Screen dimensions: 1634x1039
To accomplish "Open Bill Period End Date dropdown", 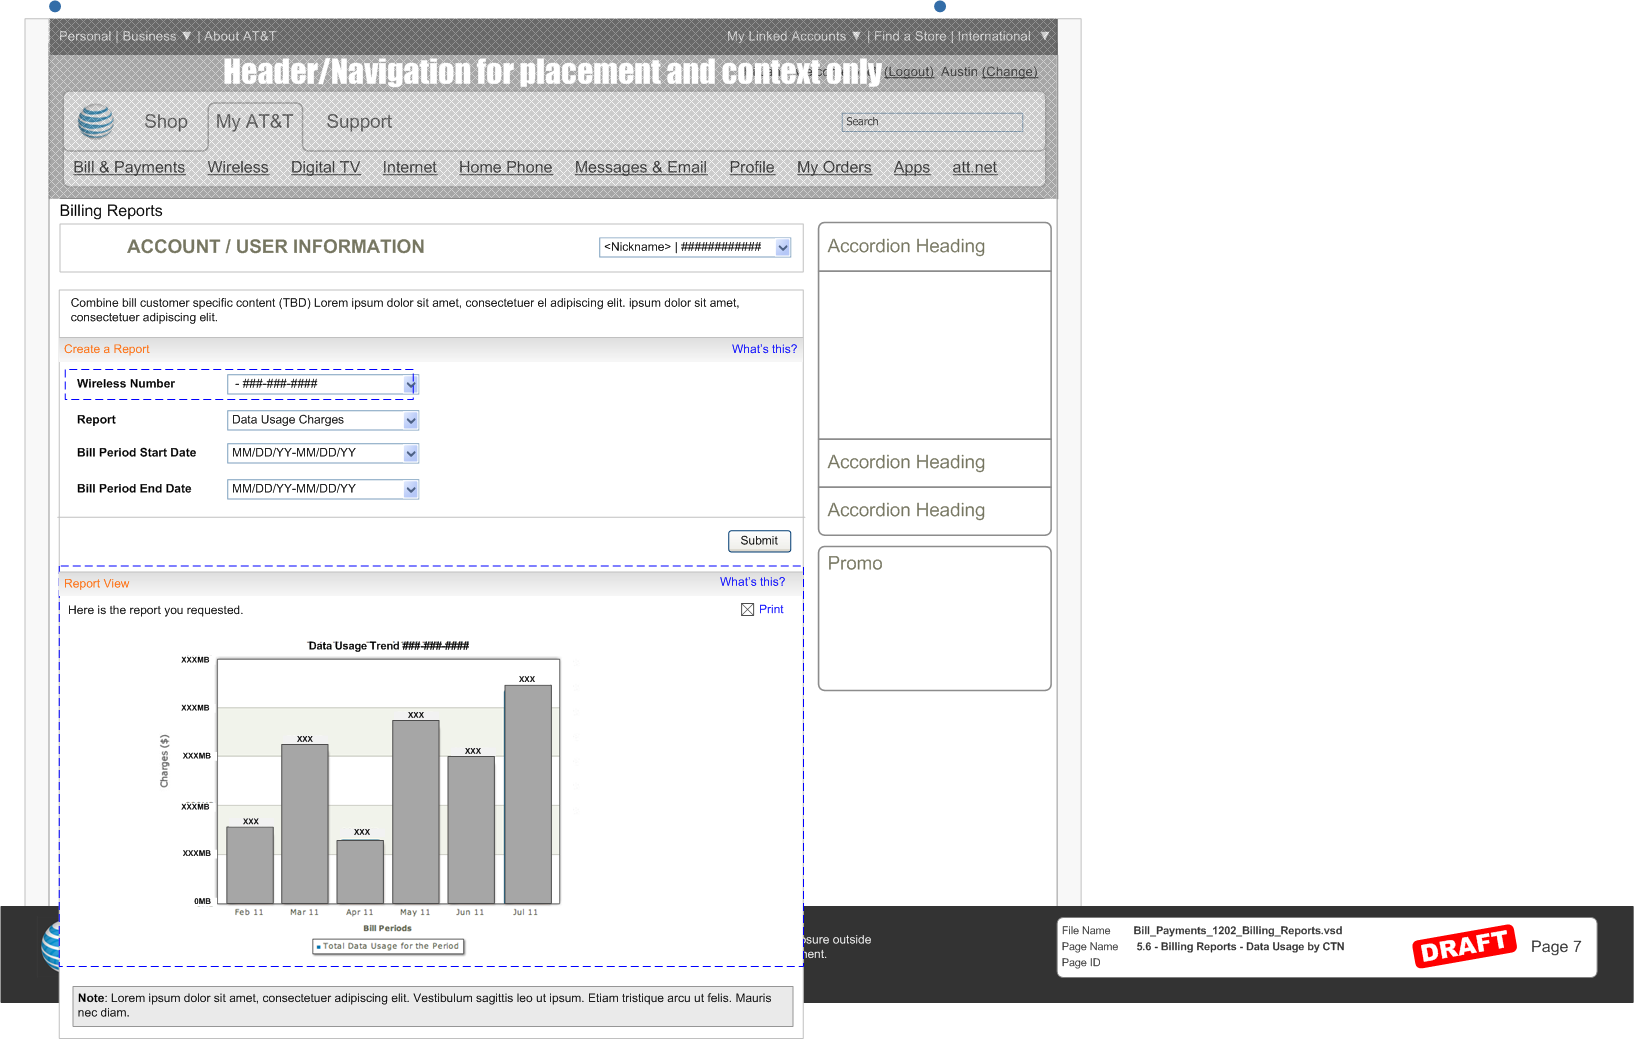I will [x=411, y=489].
